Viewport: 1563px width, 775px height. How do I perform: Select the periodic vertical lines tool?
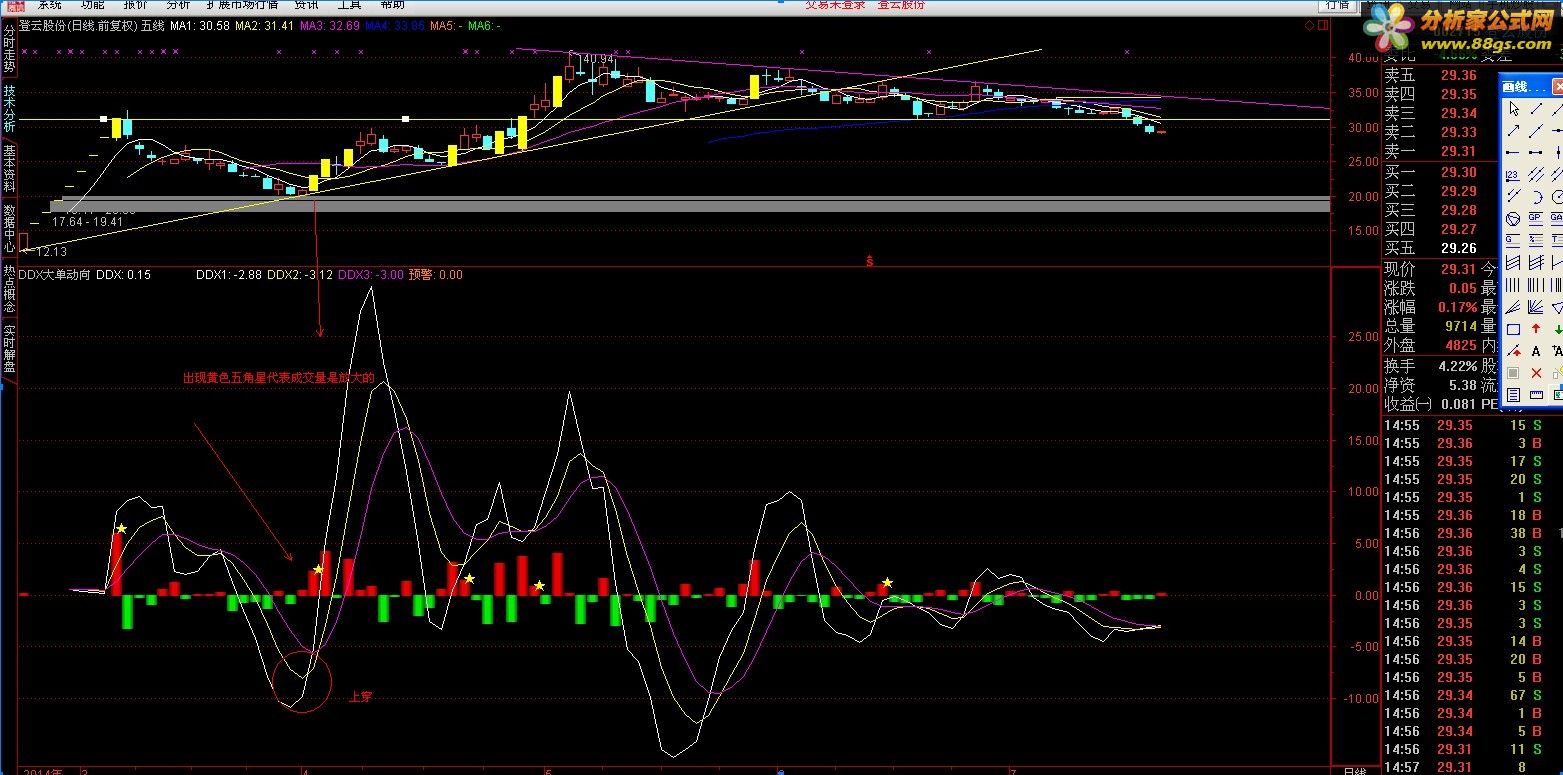coord(1513,285)
